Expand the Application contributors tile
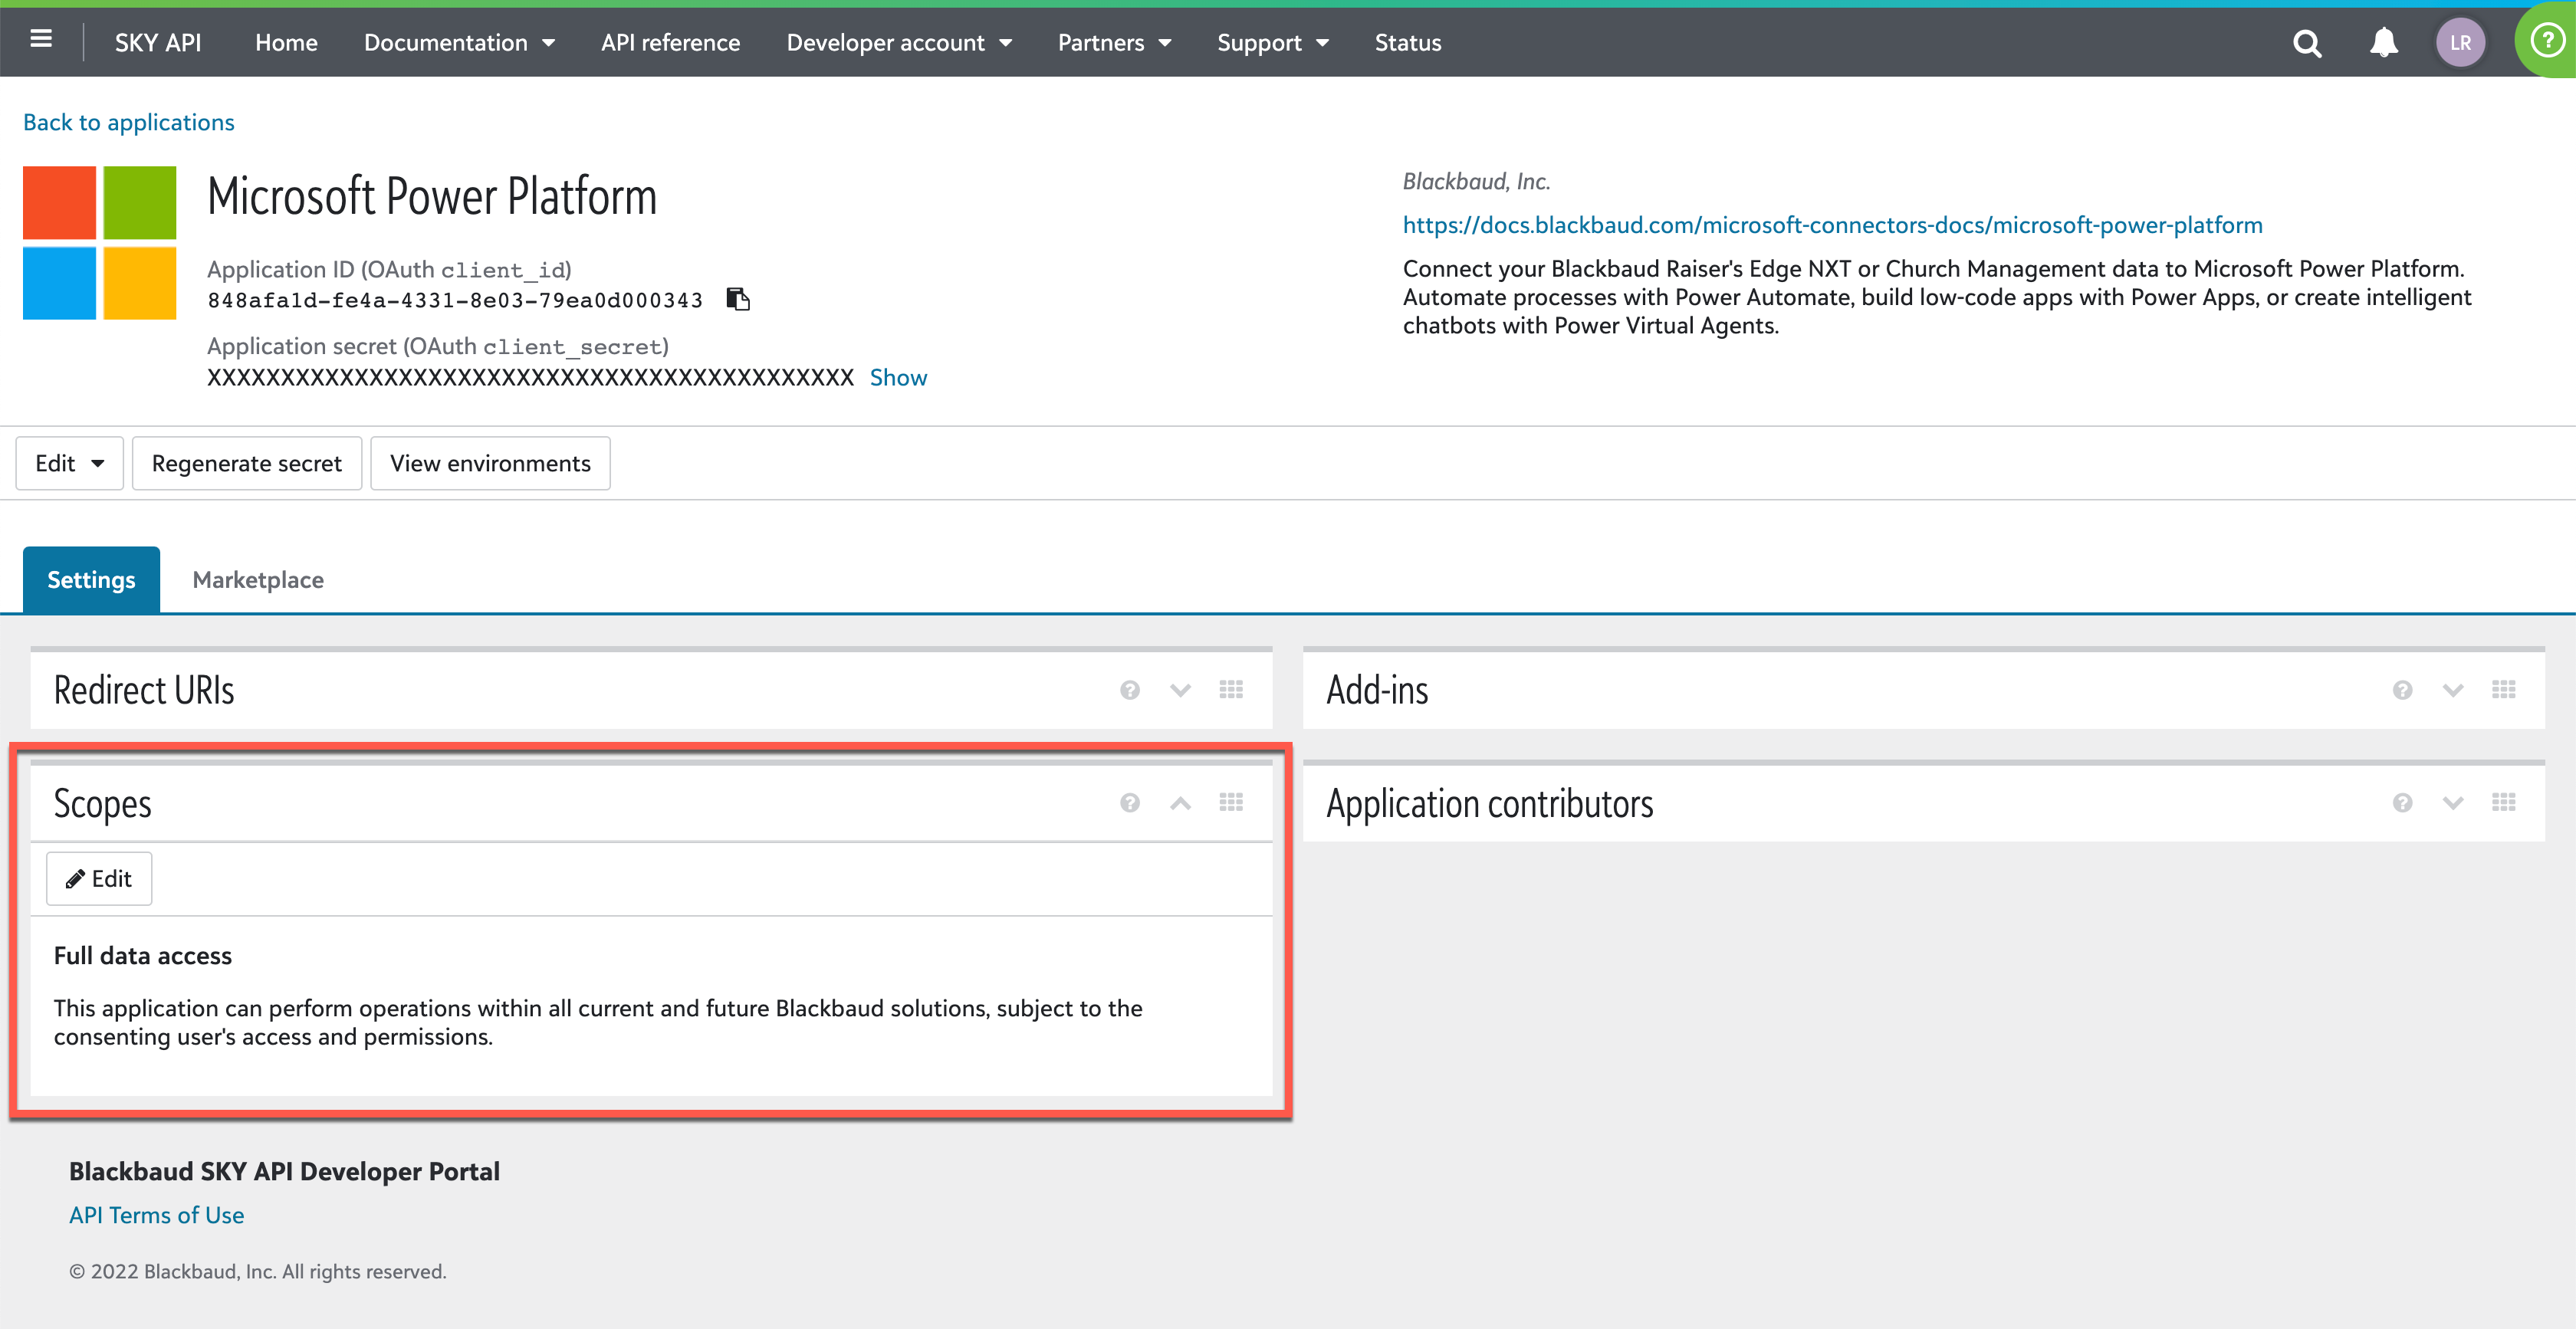Screen dimensions: 2576x1329 (x=2452, y=803)
